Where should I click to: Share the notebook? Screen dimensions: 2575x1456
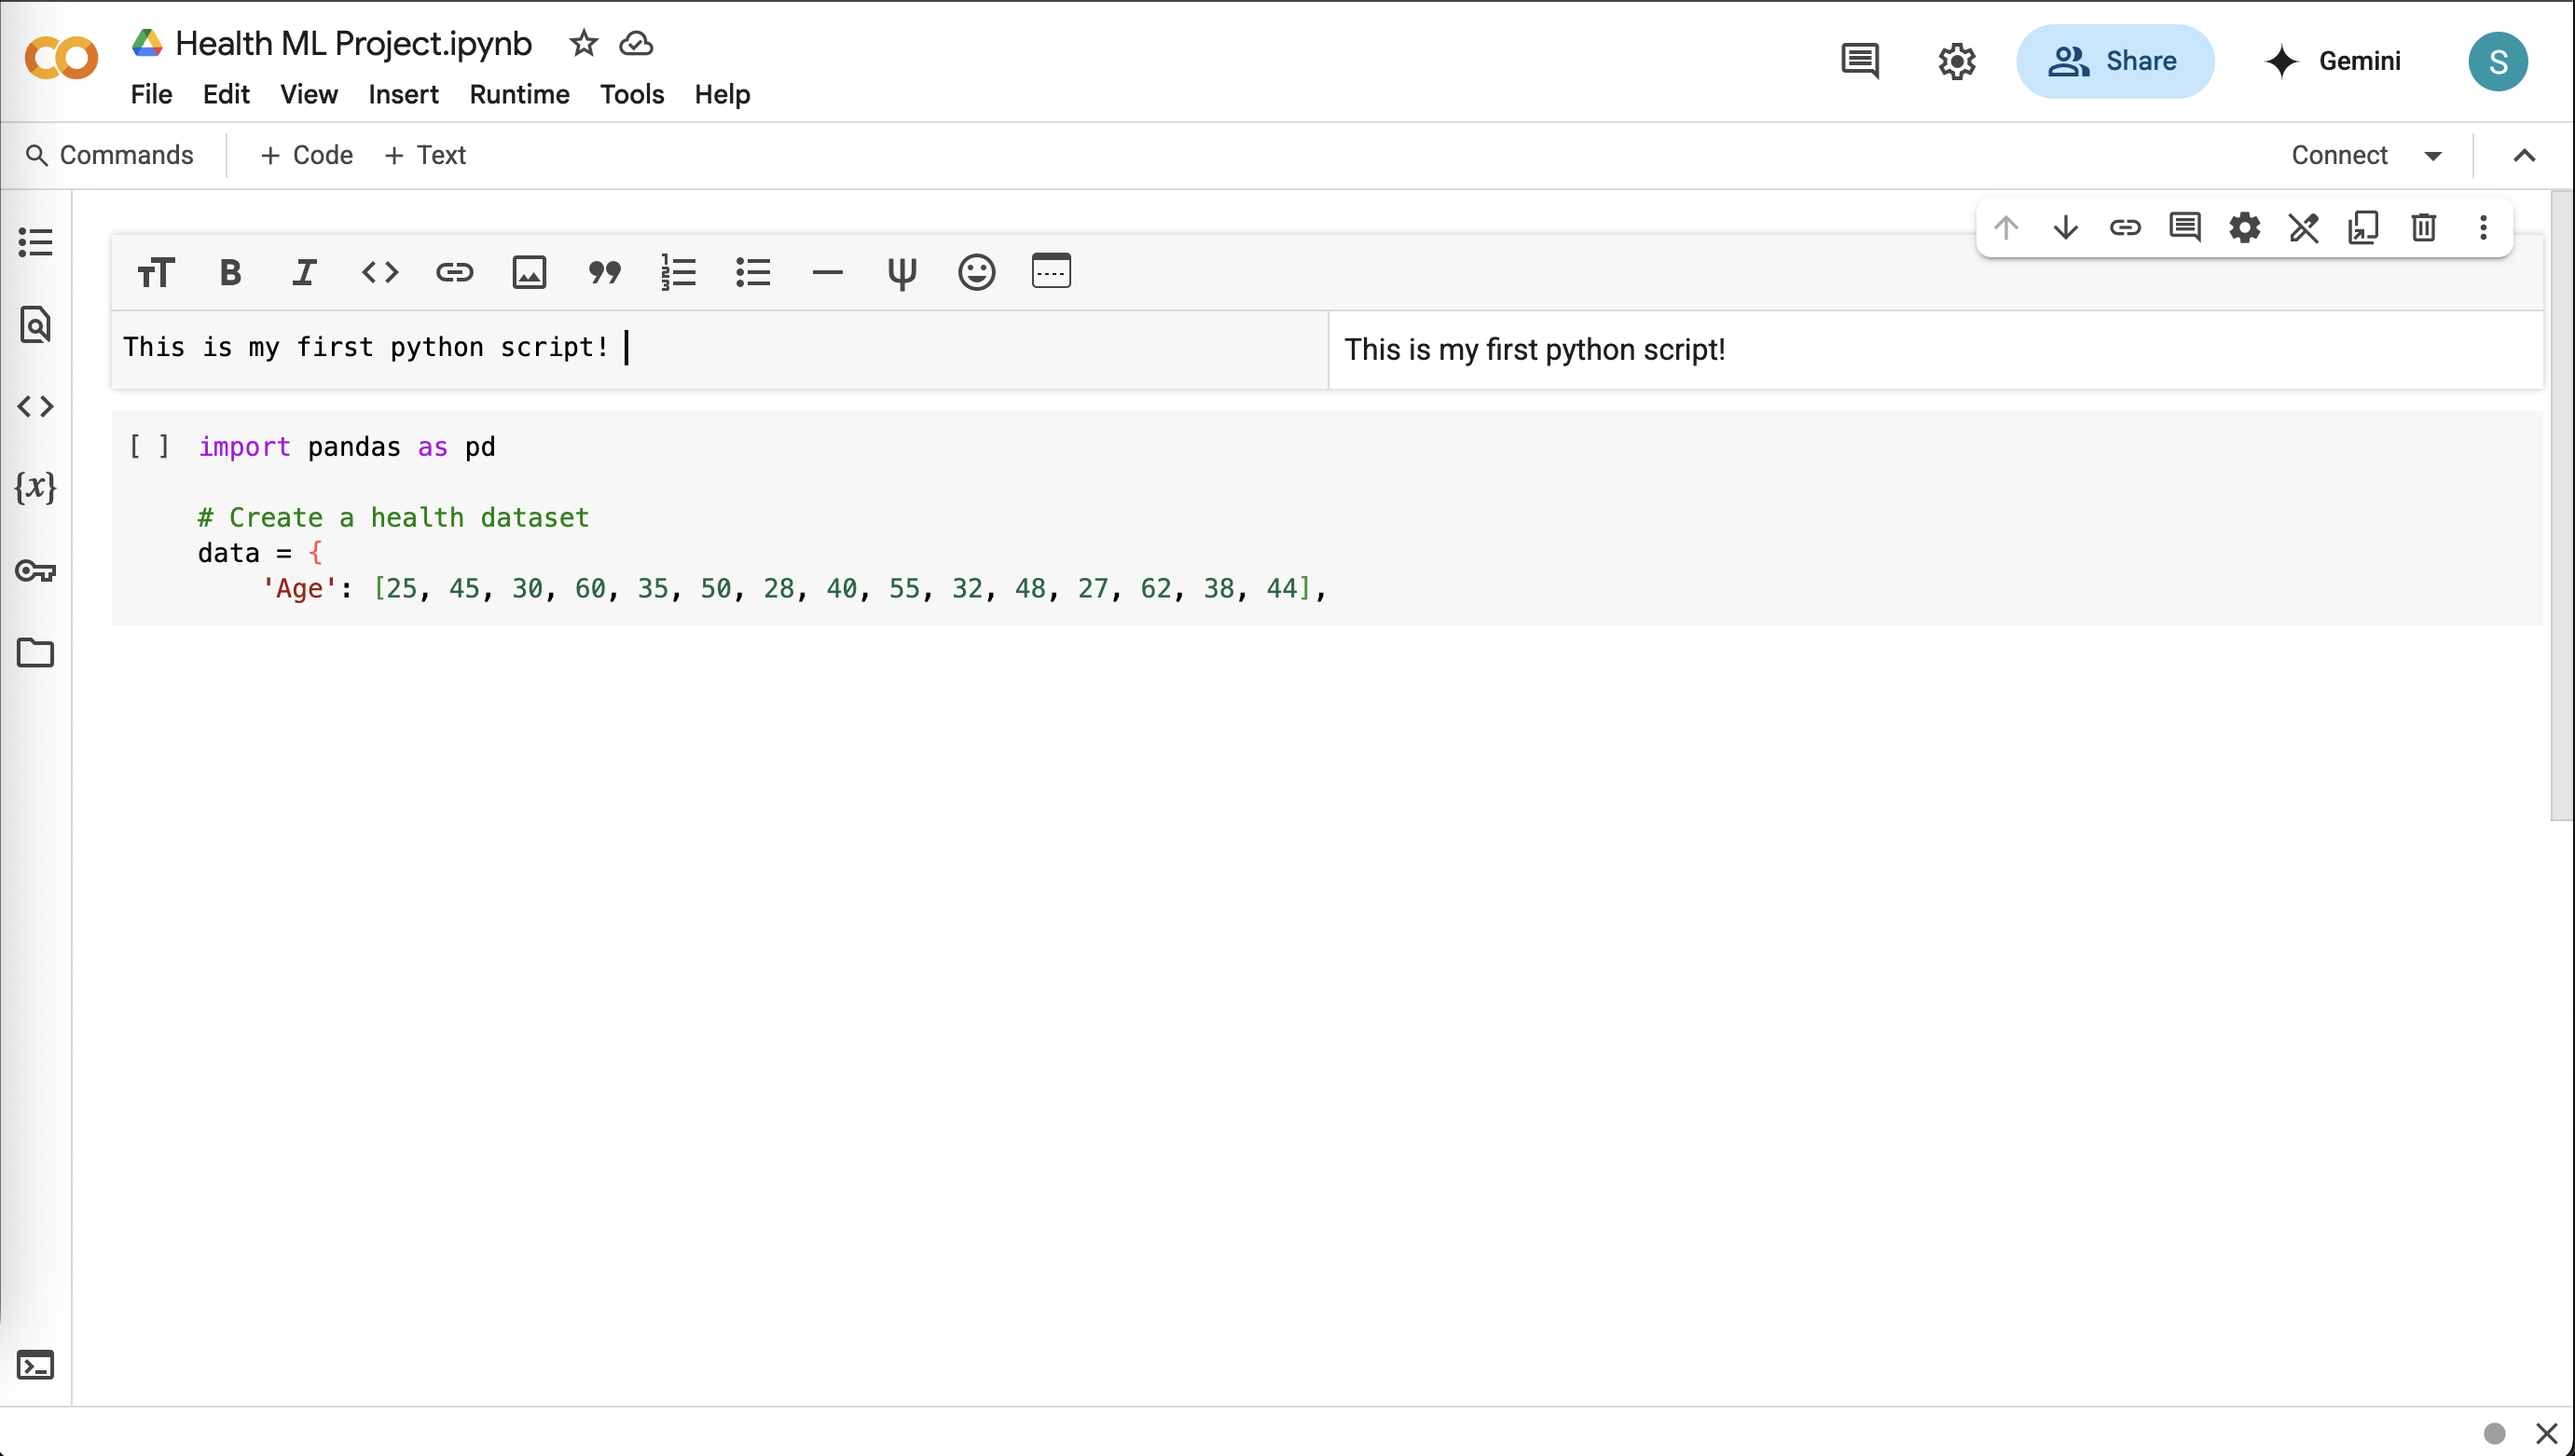2114,61
